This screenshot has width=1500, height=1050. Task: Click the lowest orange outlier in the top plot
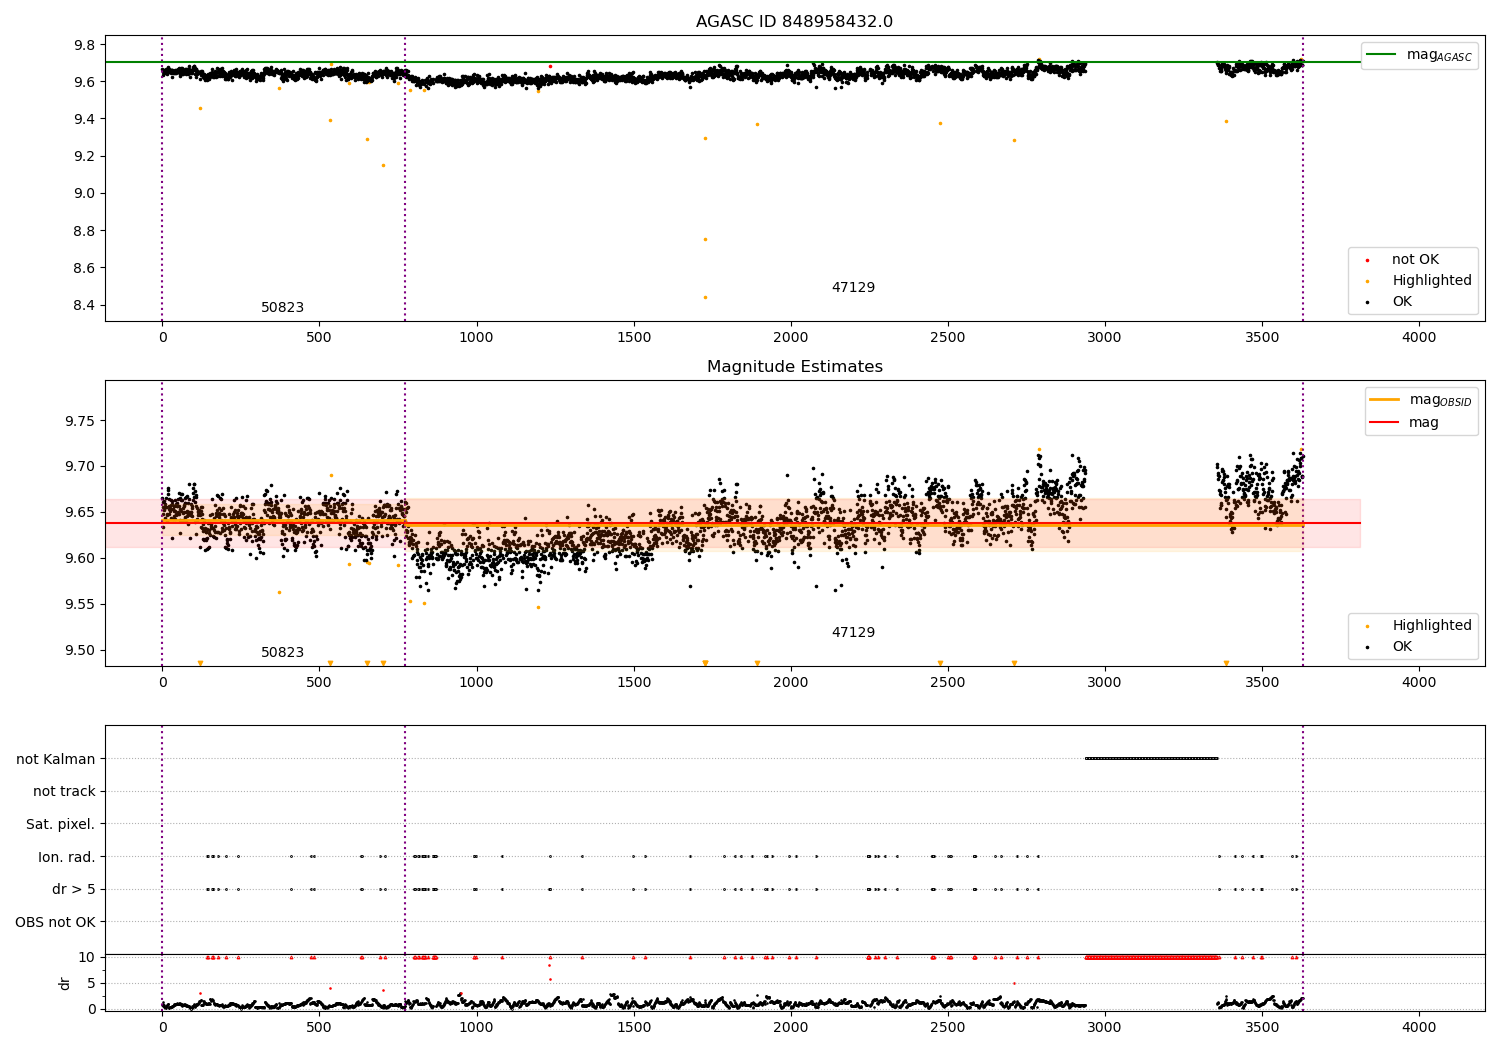[x=705, y=297]
